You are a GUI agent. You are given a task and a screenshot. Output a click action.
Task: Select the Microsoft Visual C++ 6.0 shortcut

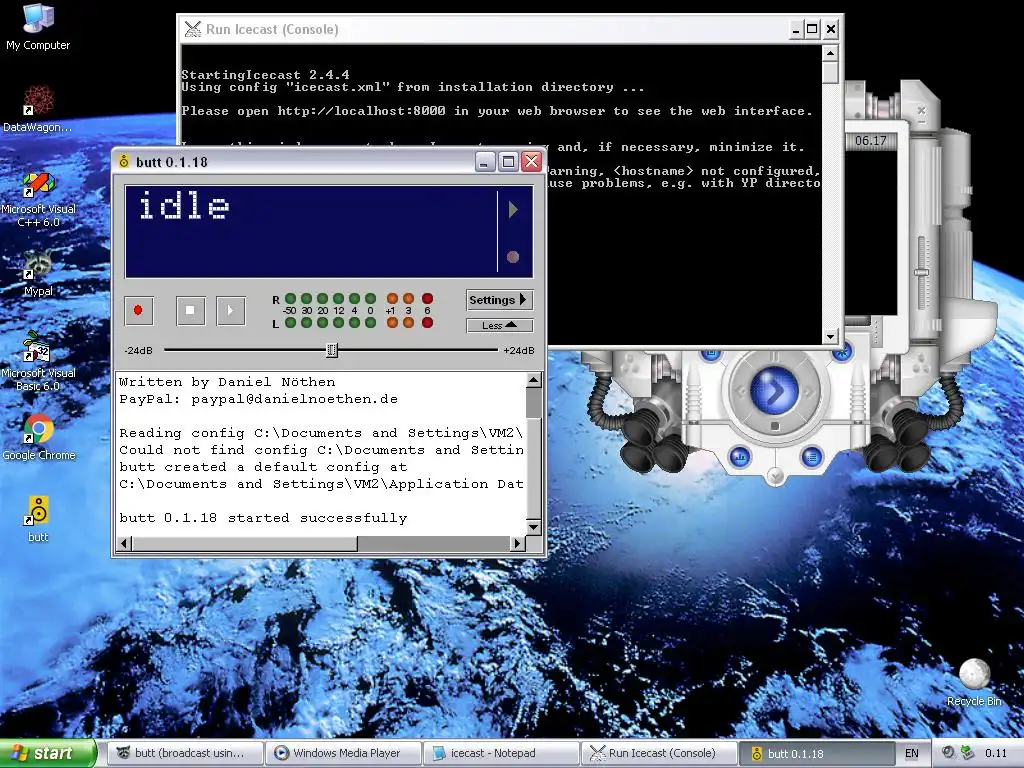[x=38, y=199]
